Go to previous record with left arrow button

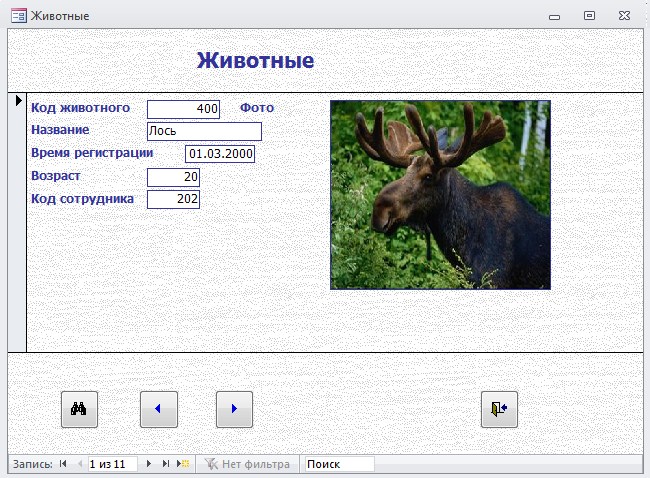click(159, 409)
